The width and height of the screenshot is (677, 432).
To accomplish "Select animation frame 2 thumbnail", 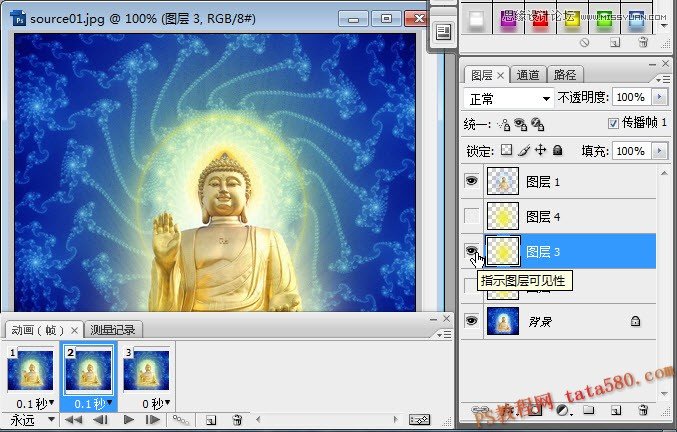I will click(x=88, y=371).
